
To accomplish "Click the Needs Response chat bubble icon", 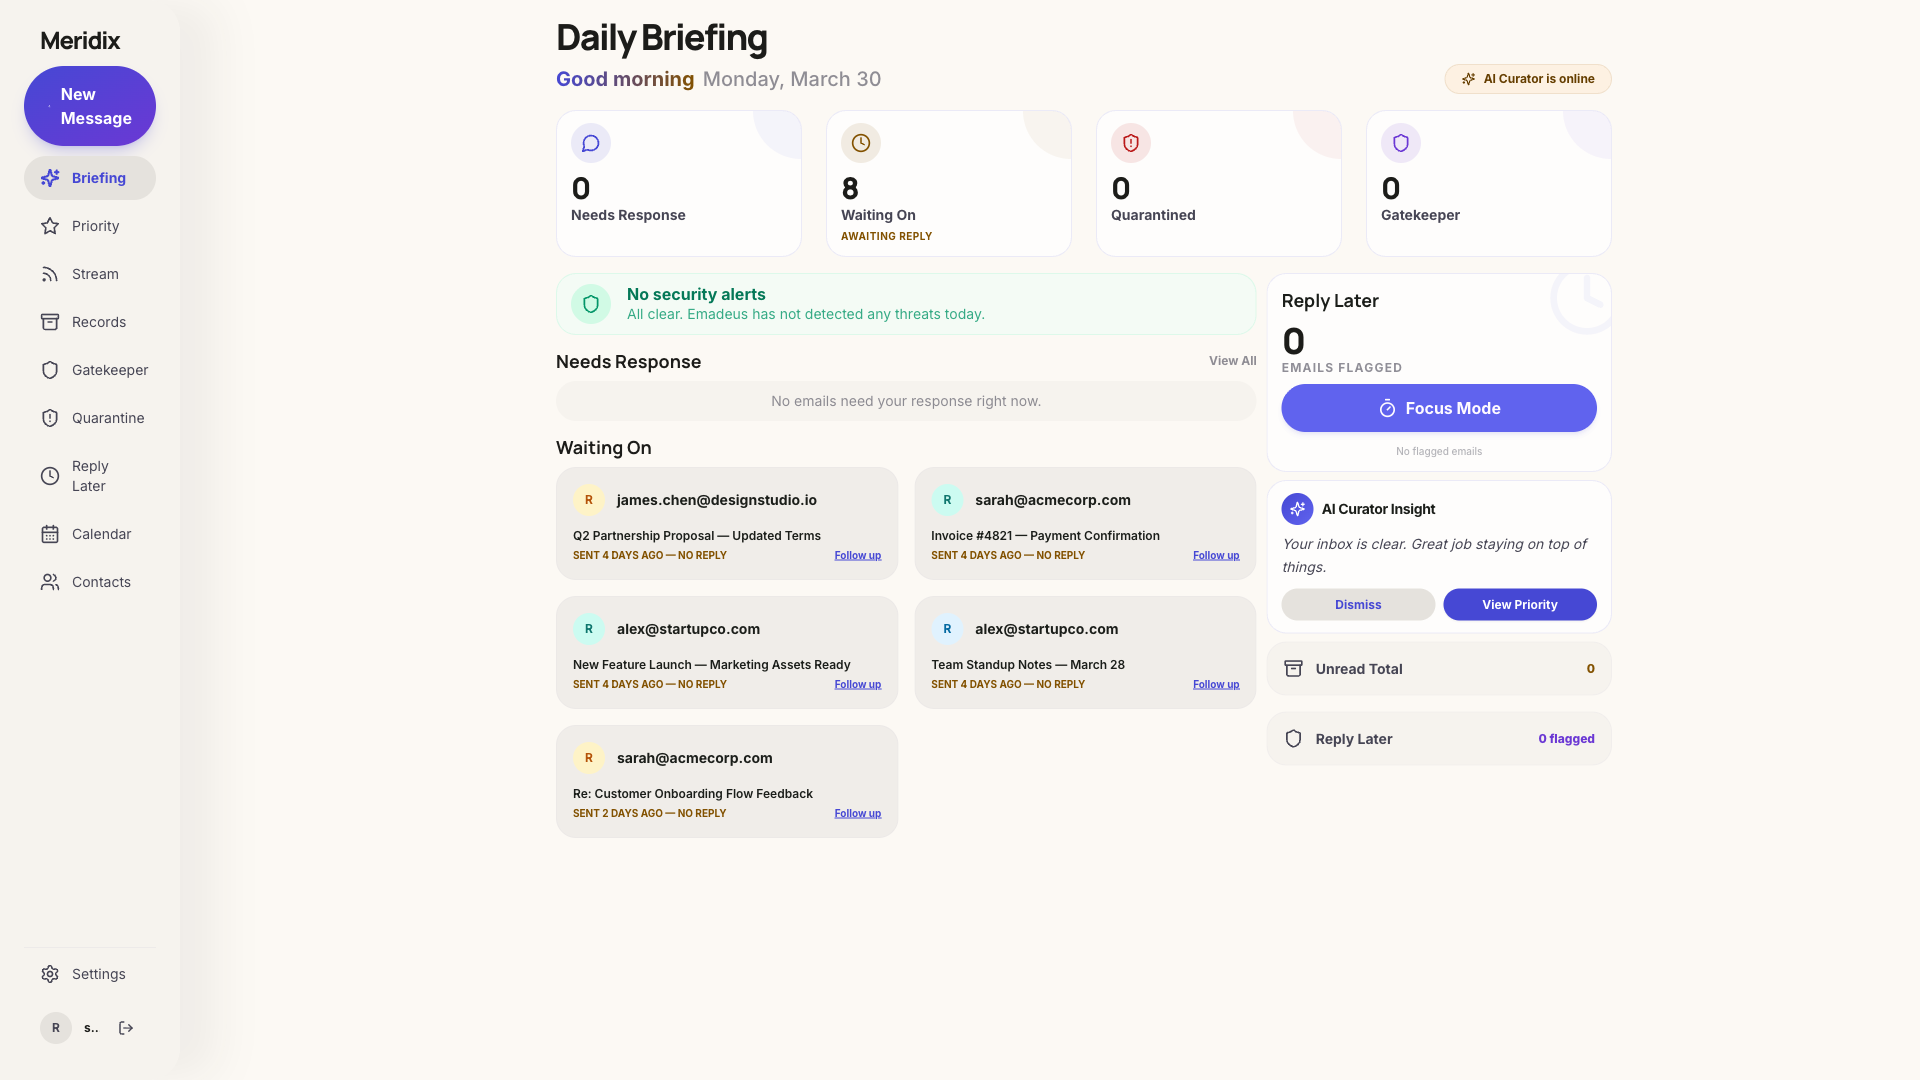I will (x=591, y=143).
